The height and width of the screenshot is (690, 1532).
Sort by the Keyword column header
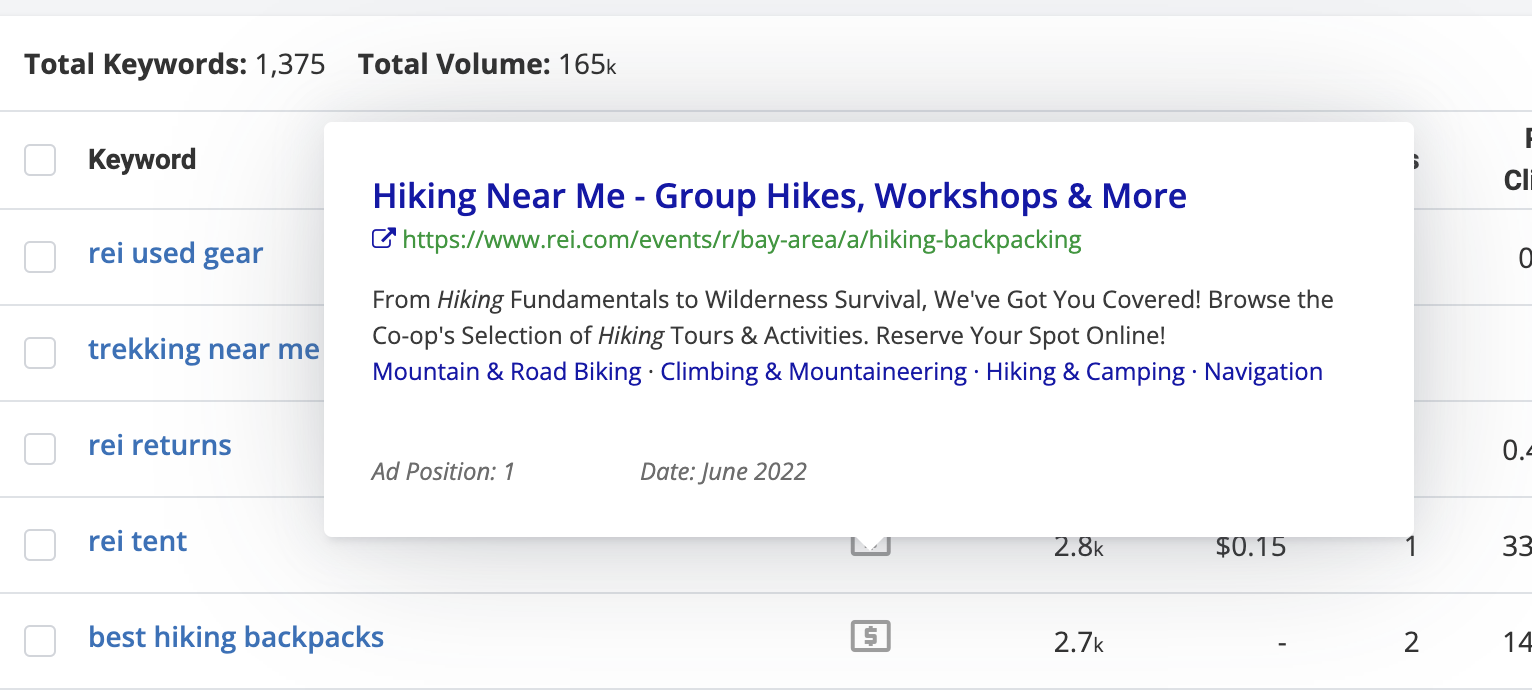[x=142, y=160]
